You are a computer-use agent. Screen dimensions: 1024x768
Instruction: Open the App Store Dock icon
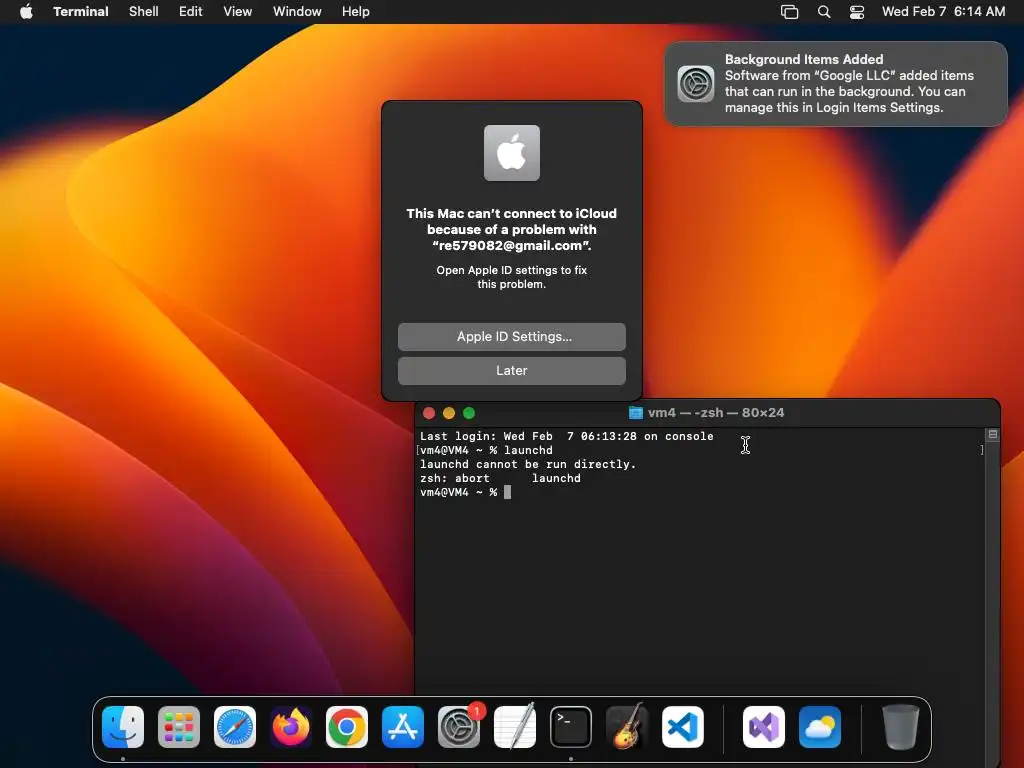(x=403, y=727)
